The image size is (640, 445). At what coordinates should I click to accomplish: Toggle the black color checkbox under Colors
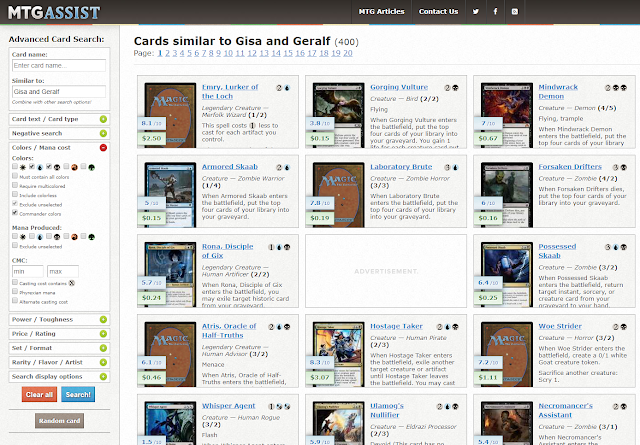(49, 167)
